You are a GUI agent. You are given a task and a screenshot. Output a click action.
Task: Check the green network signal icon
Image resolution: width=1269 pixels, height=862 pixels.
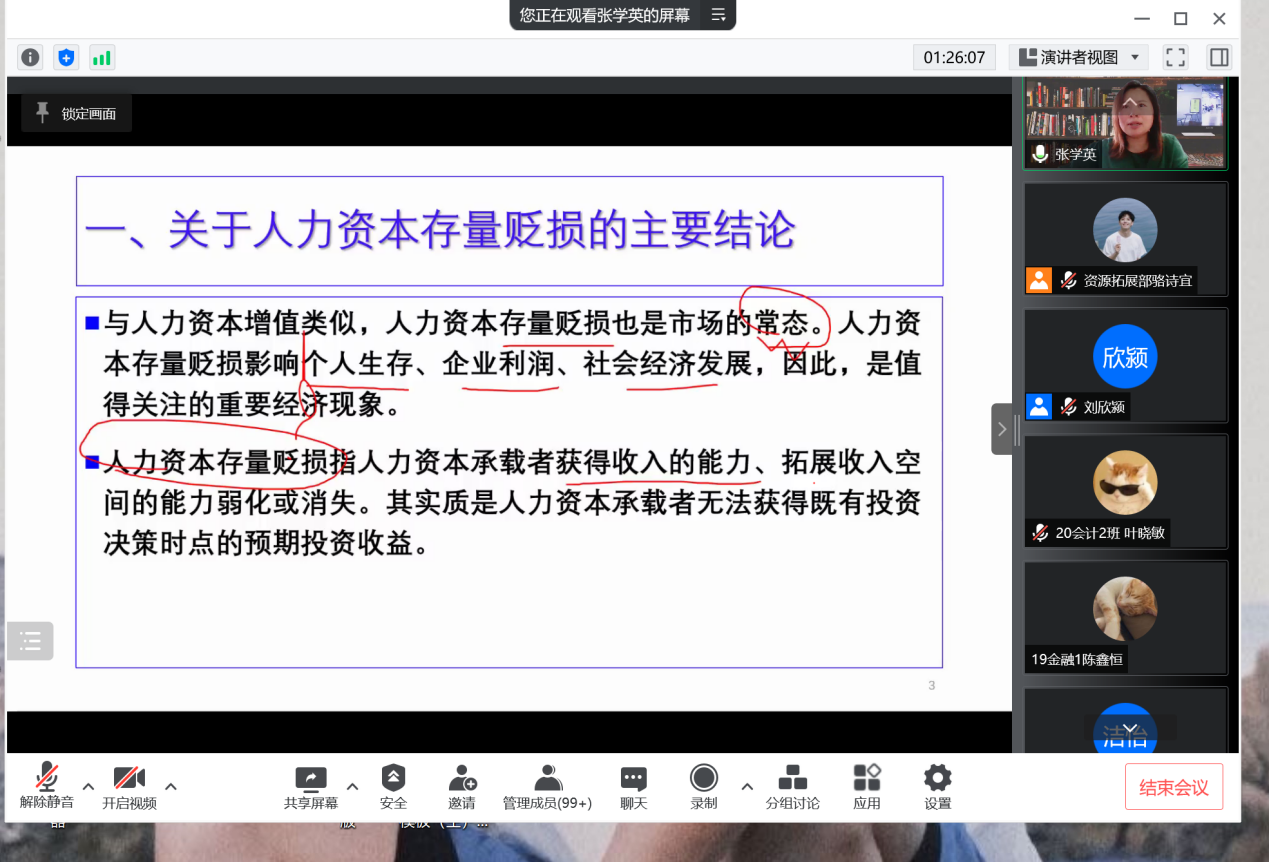101,57
